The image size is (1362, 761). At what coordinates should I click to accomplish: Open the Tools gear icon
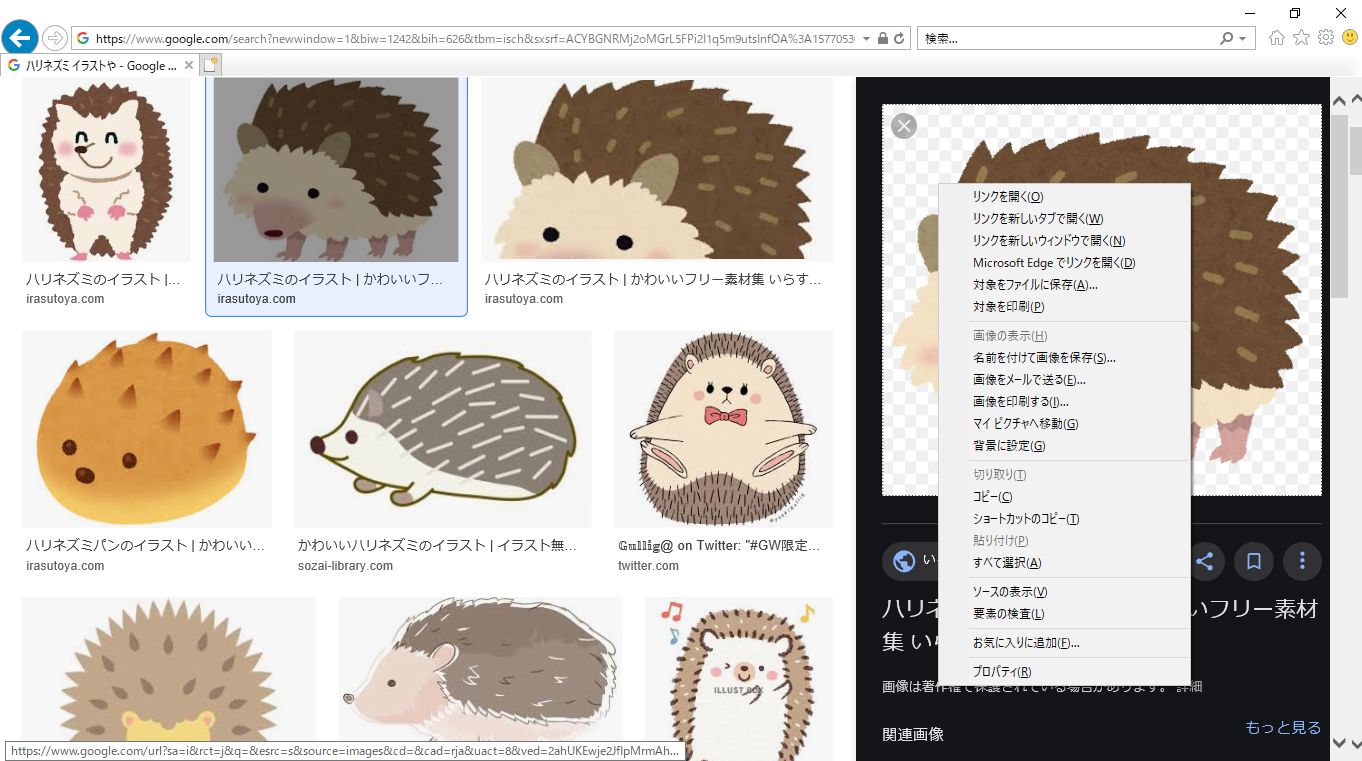[x=1326, y=38]
